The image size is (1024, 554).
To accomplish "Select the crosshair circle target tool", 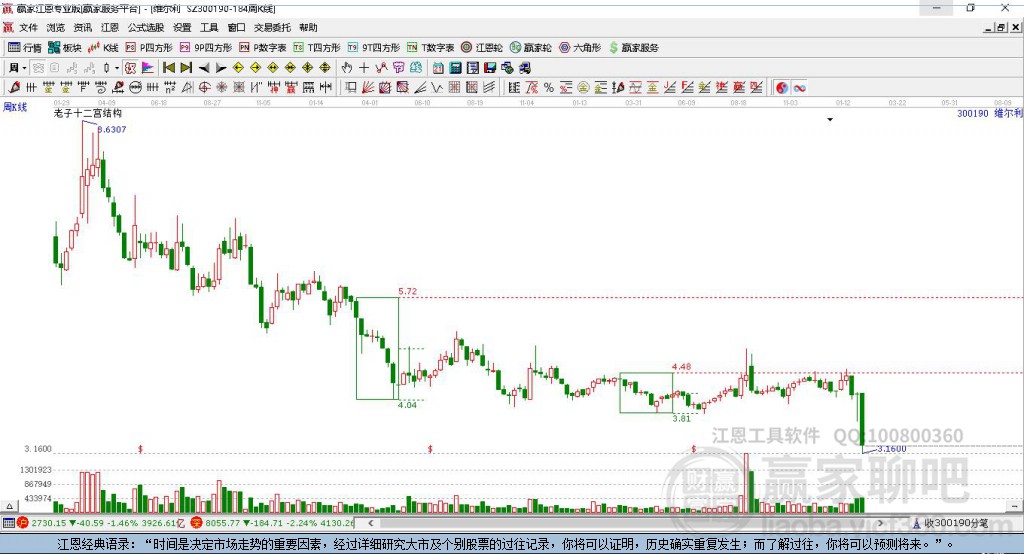I will [x=204, y=88].
